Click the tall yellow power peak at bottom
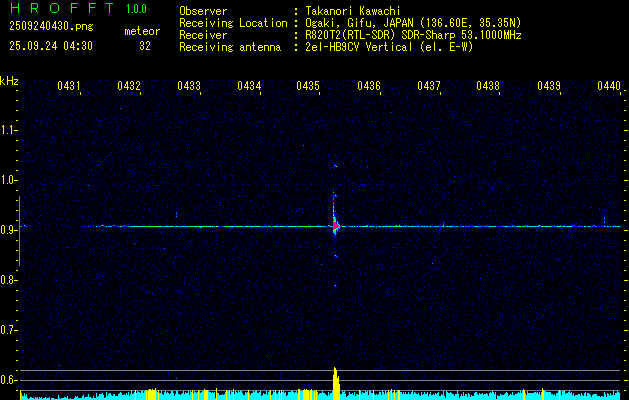The width and height of the screenshot is (629, 400). 336,384
